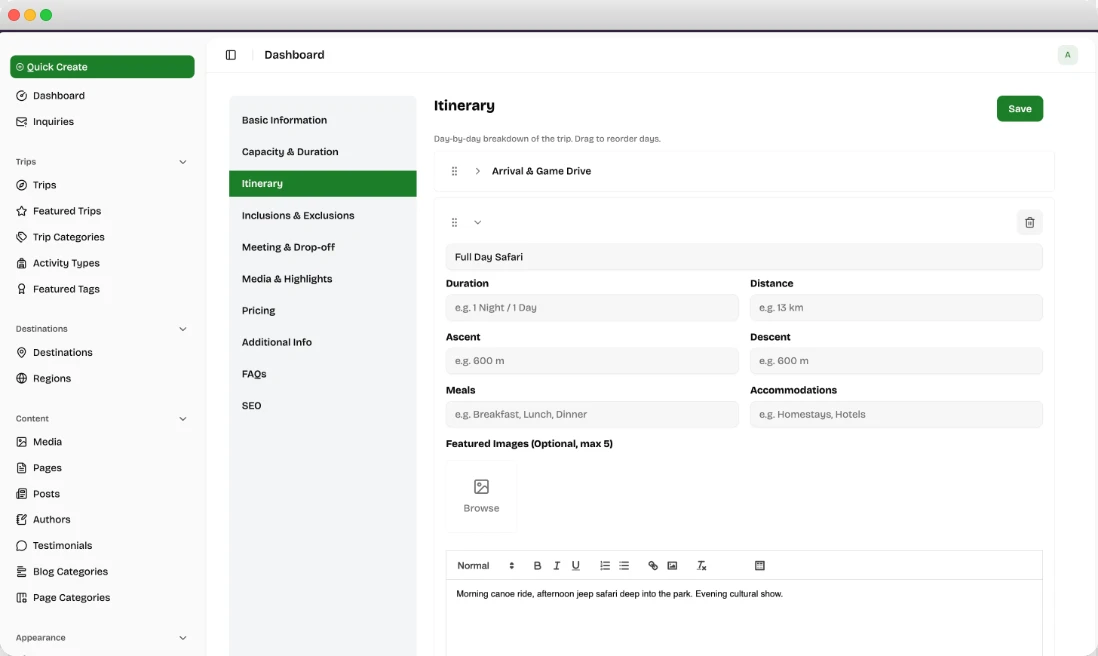Switch to Media & Highlights tab
Image resolution: width=1098 pixels, height=656 pixels.
pyautogui.click(x=323, y=279)
